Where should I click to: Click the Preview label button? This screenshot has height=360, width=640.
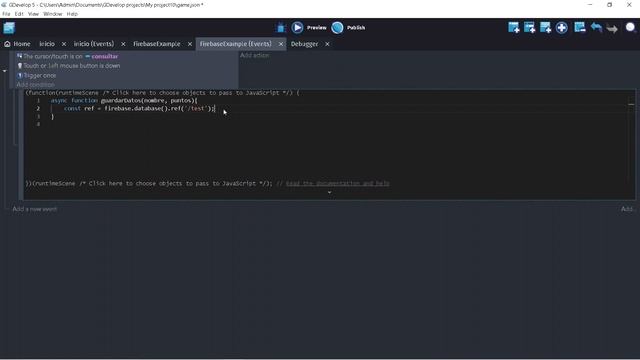click(317, 28)
